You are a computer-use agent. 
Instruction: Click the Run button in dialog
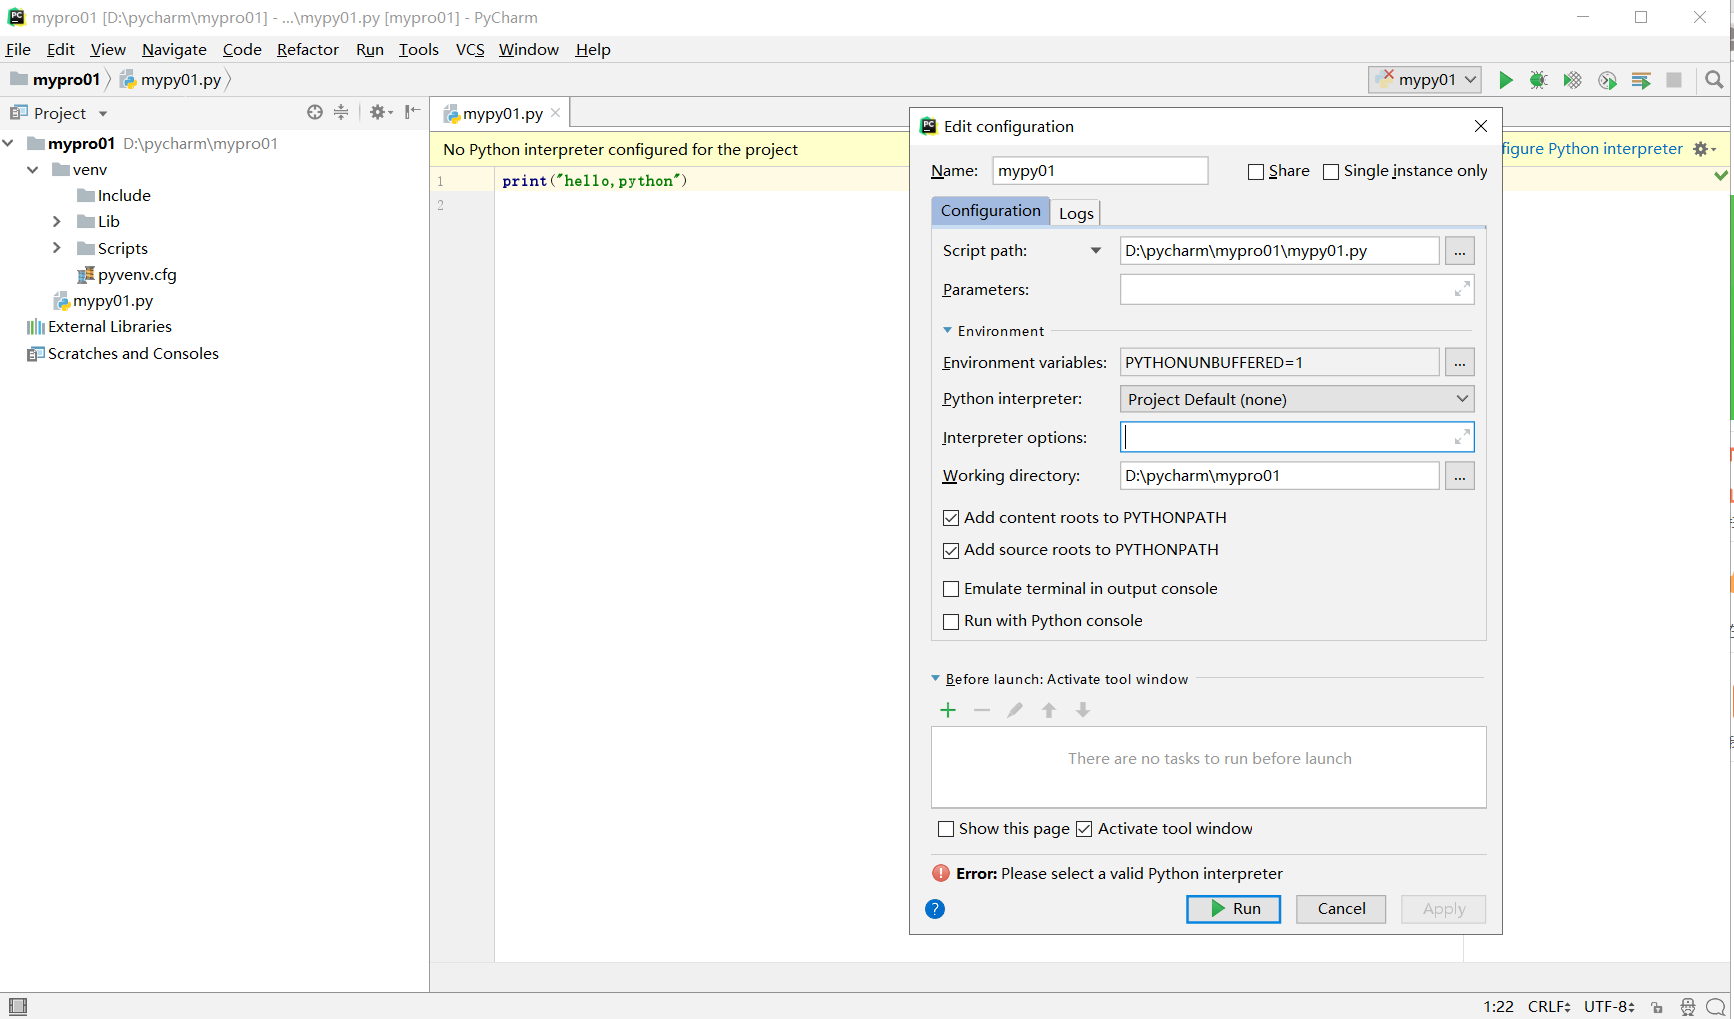pyautogui.click(x=1233, y=909)
